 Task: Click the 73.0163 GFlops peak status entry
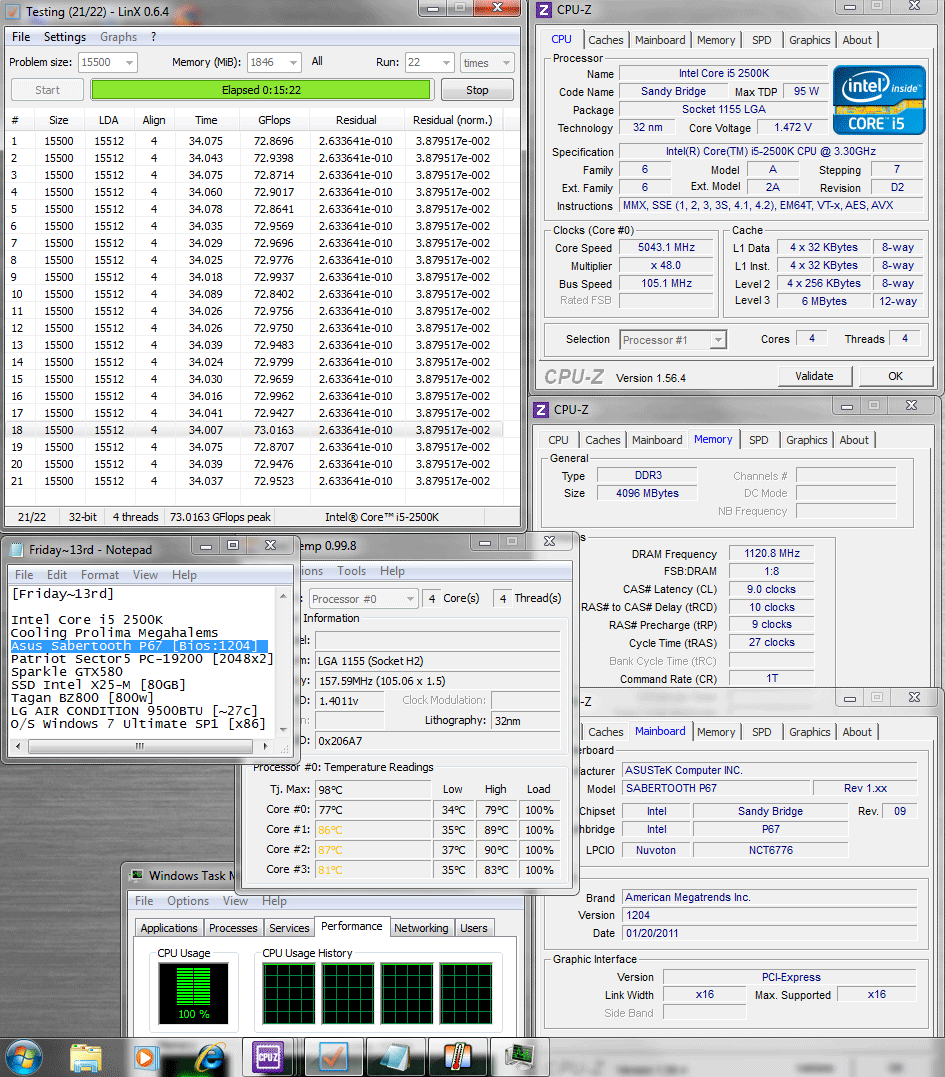pyautogui.click(x=220, y=517)
